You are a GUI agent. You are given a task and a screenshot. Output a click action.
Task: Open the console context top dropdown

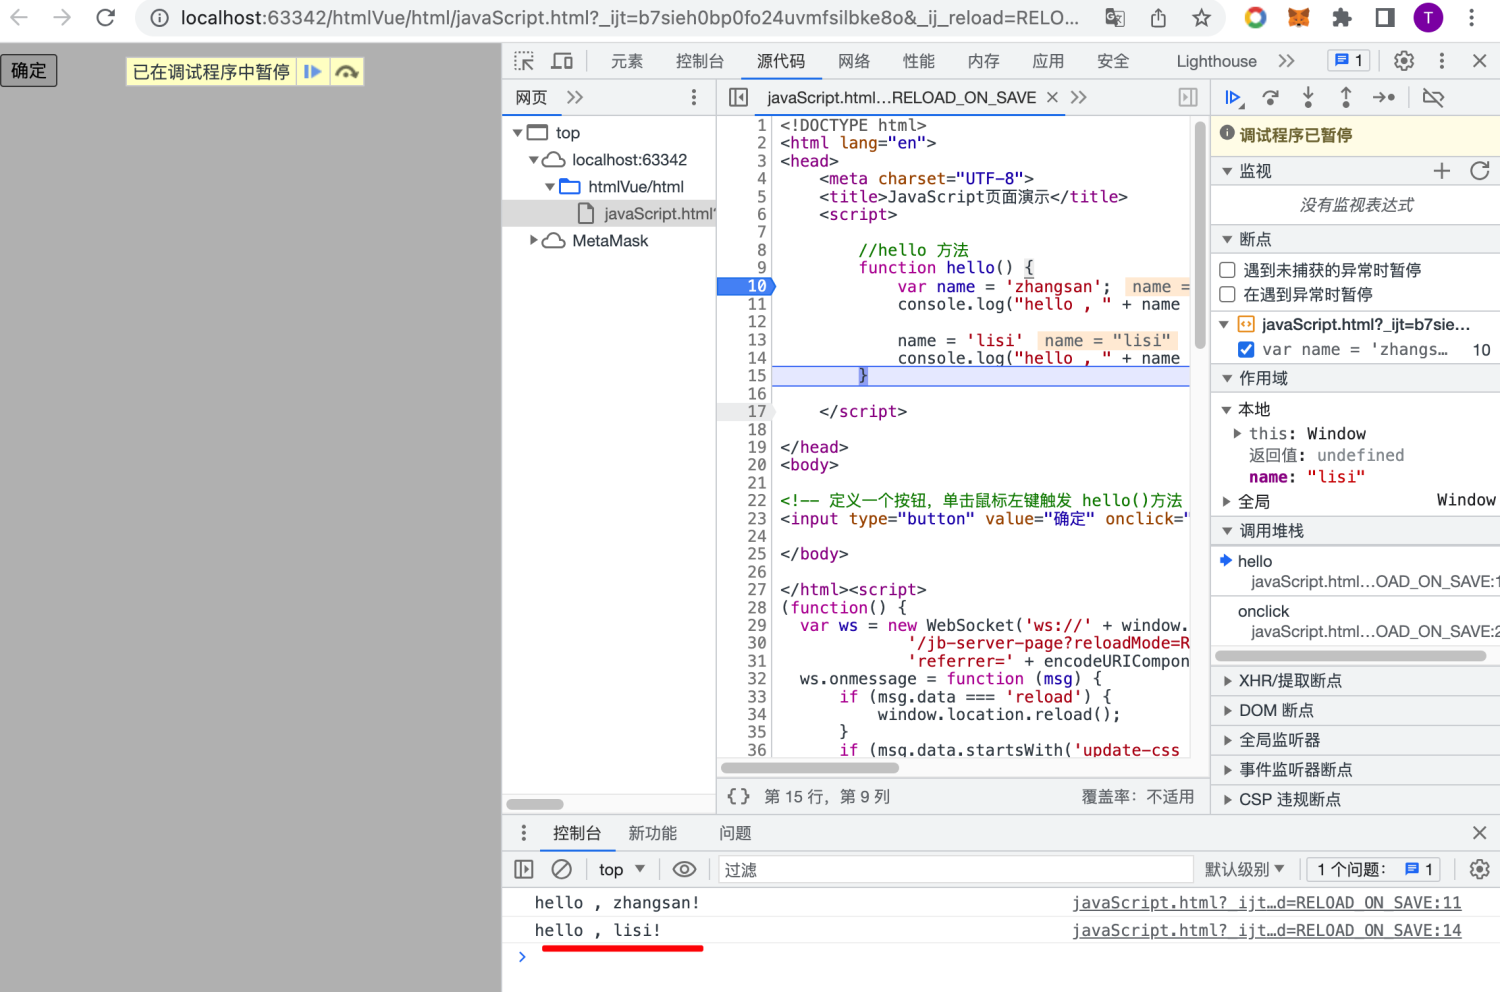coord(622,869)
